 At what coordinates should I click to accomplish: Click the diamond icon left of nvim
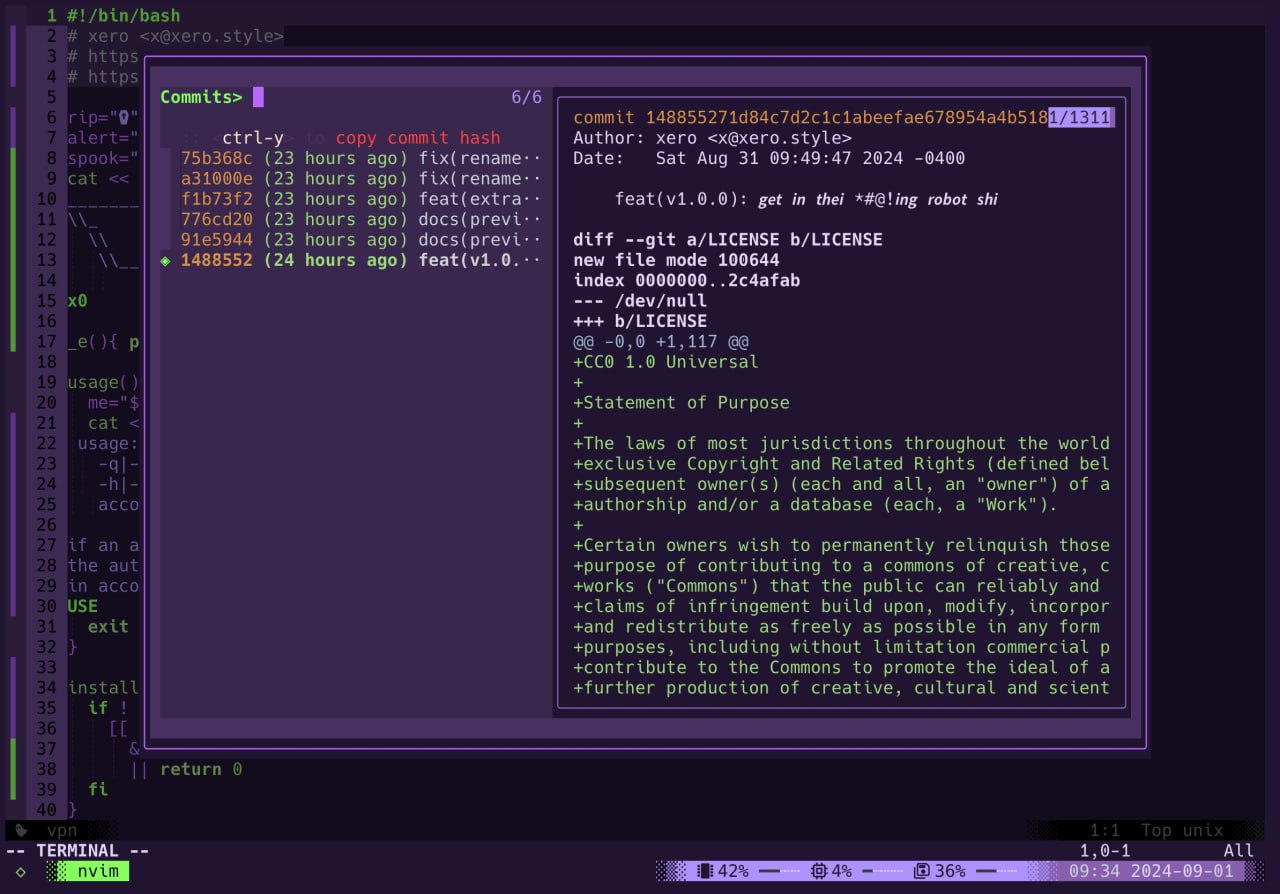click(x=21, y=871)
